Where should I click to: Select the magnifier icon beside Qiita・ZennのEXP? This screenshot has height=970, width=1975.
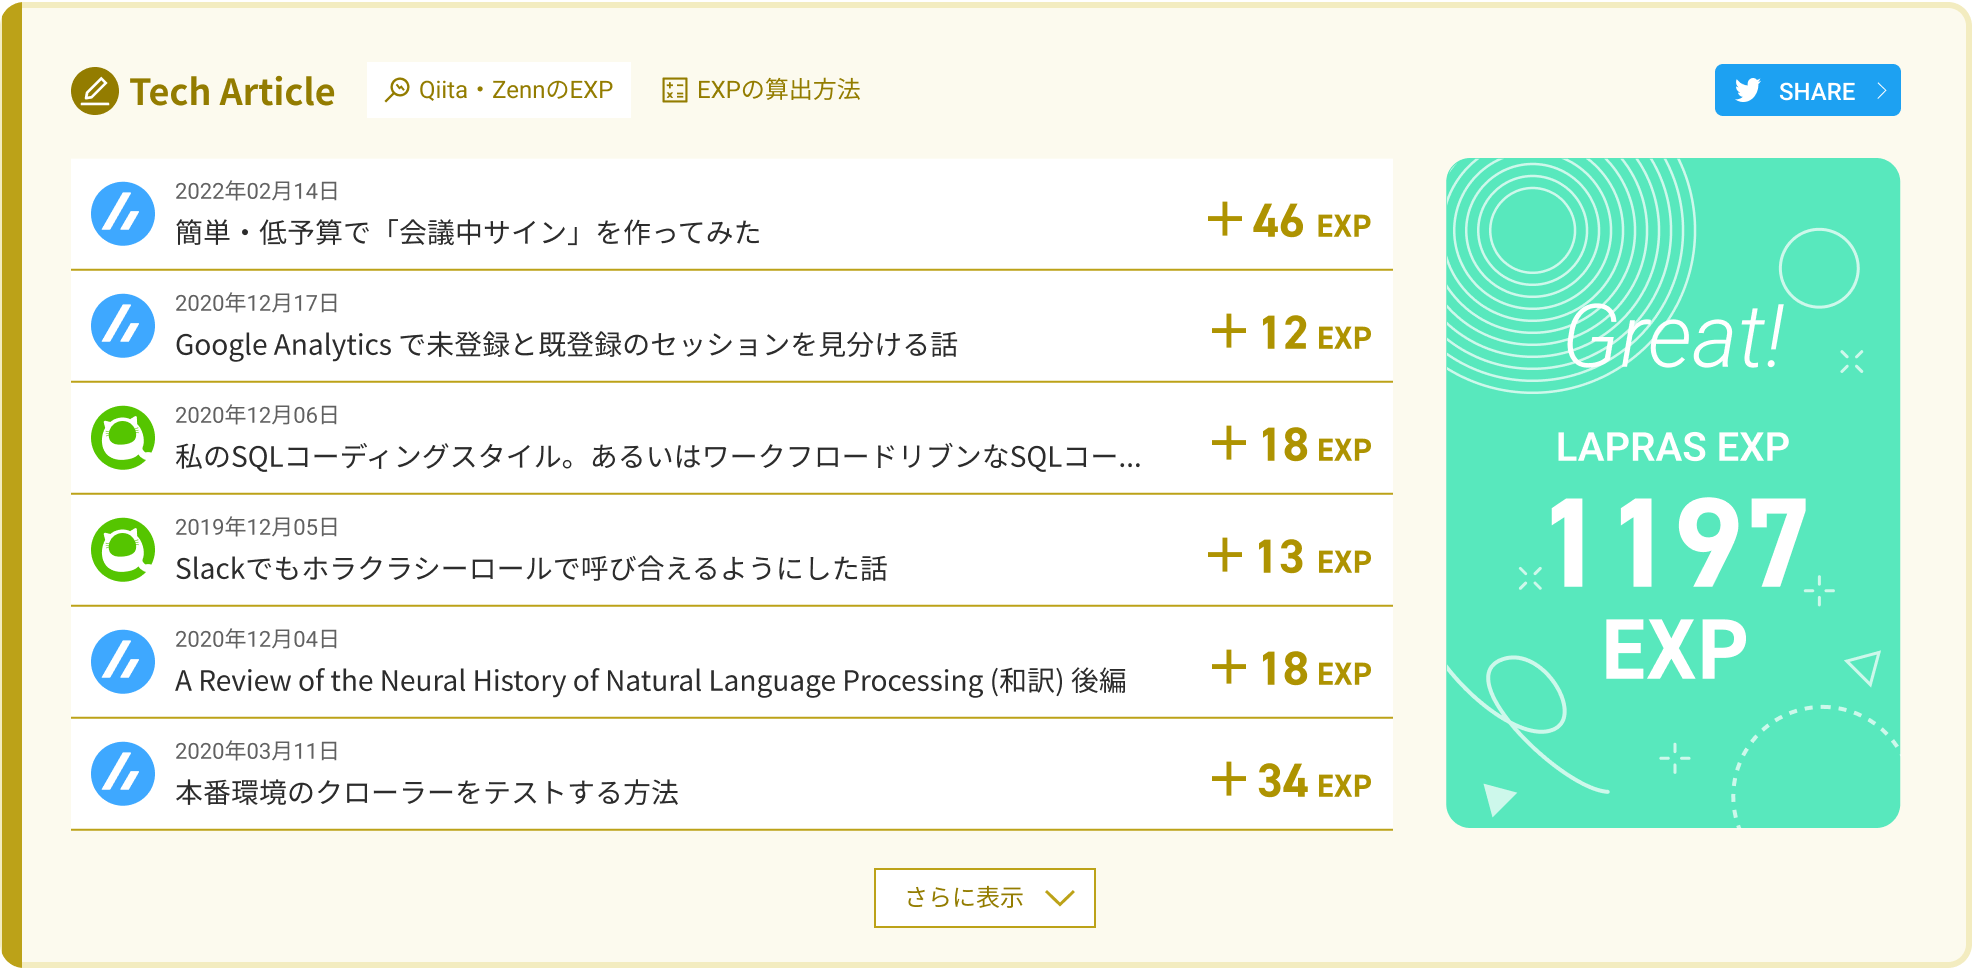[x=399, y=89]
